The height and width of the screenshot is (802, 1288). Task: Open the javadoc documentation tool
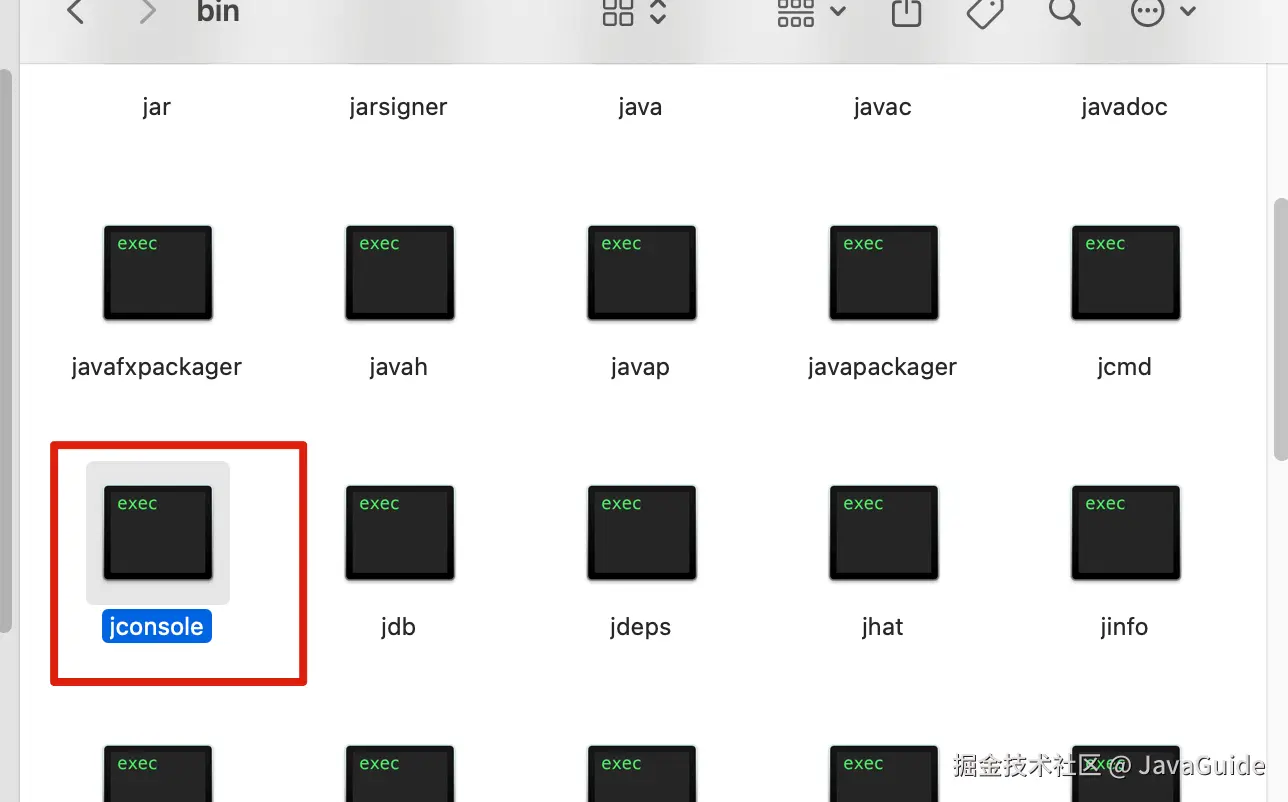(x=1124, y=107)
